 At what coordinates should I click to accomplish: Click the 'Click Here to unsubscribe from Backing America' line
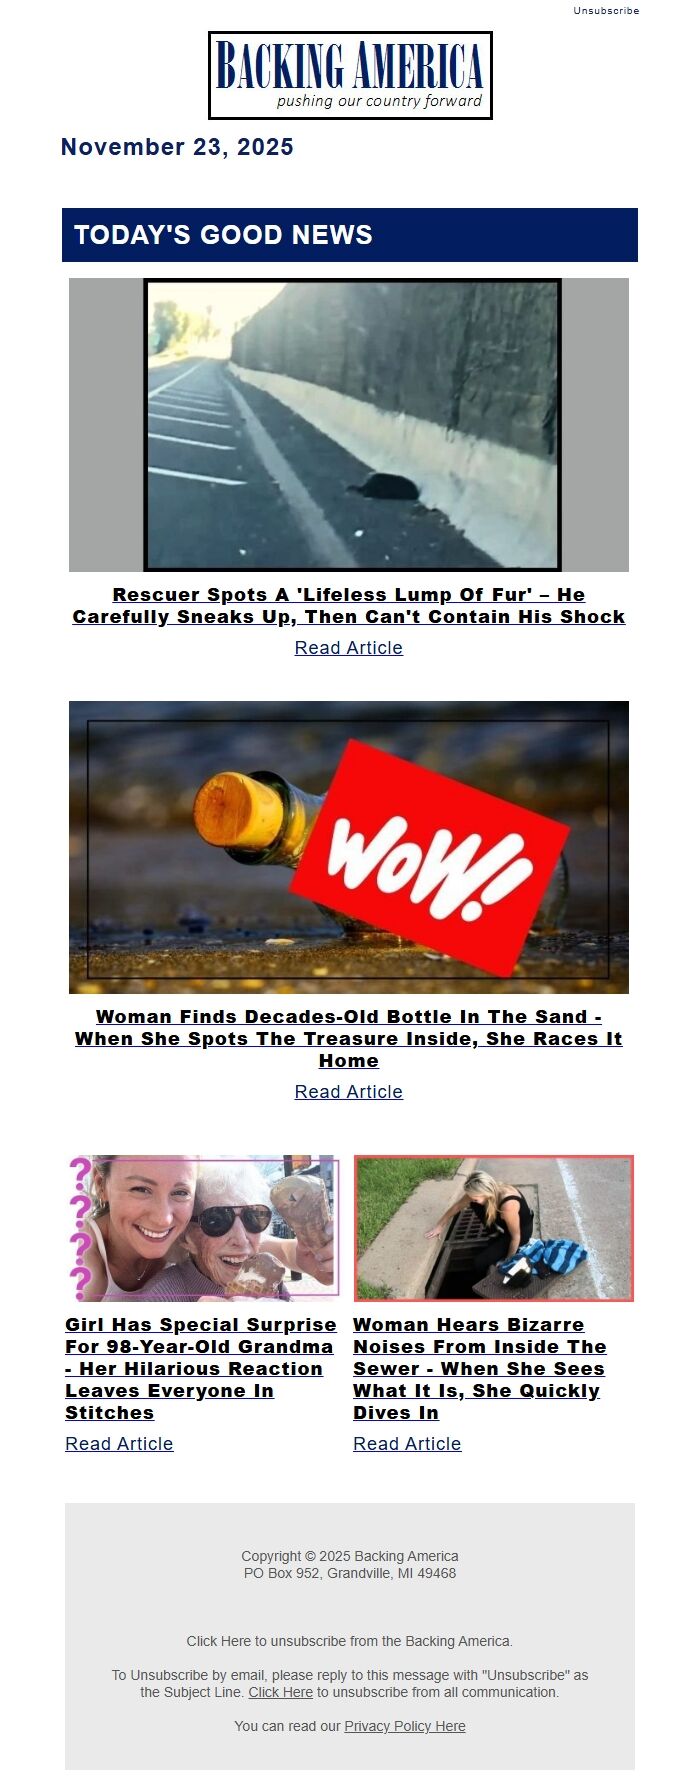pos(350,1641)
